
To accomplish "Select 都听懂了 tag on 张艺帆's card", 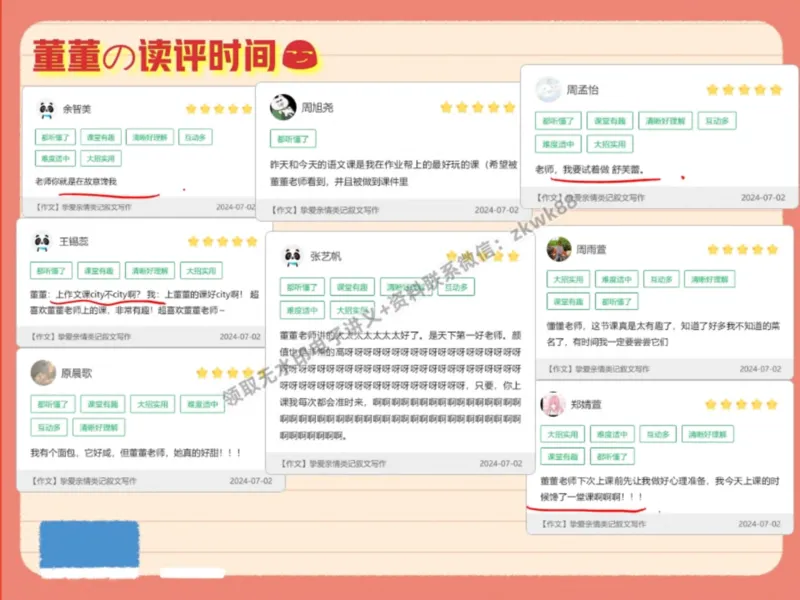I will click(302, 287).
